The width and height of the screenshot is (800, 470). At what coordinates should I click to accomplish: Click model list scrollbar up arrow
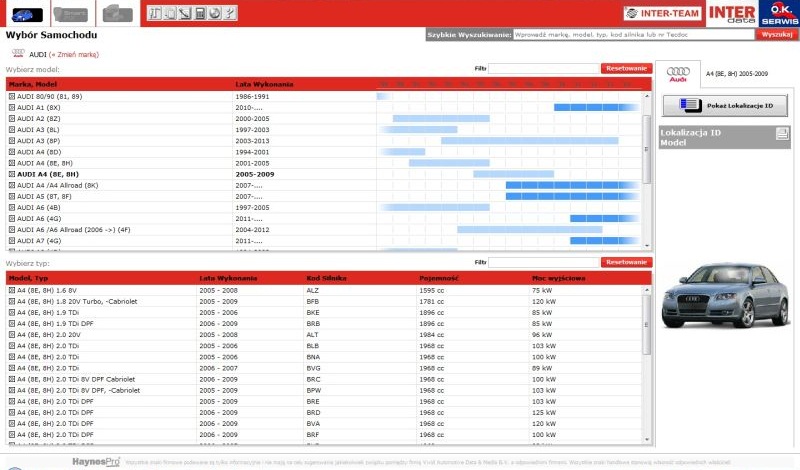(647, 96)
